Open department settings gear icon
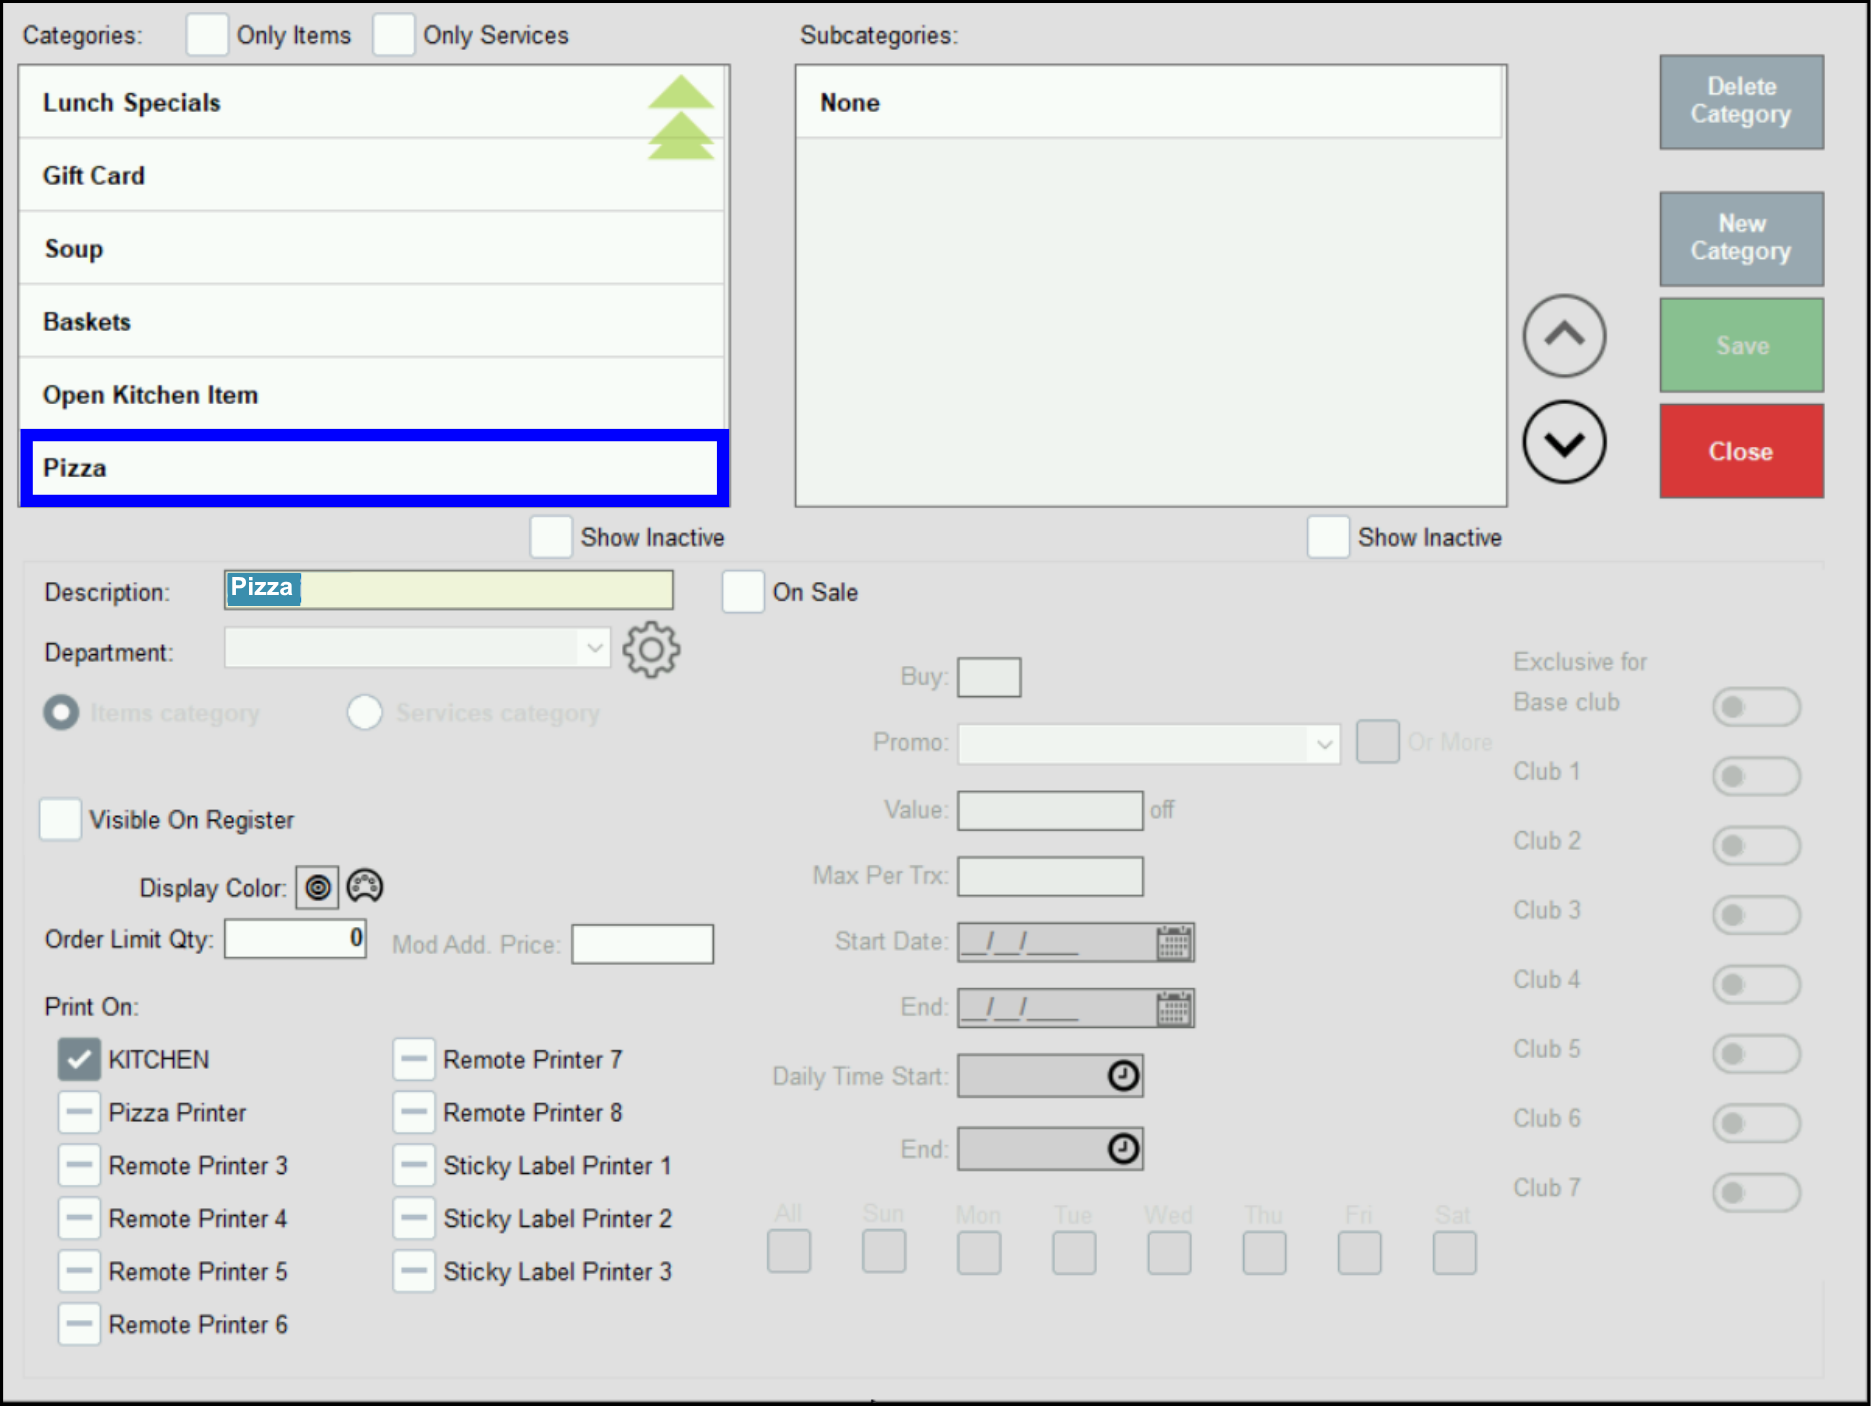The height and width of the screenshot is (1409, 1872). click(651, 651)
